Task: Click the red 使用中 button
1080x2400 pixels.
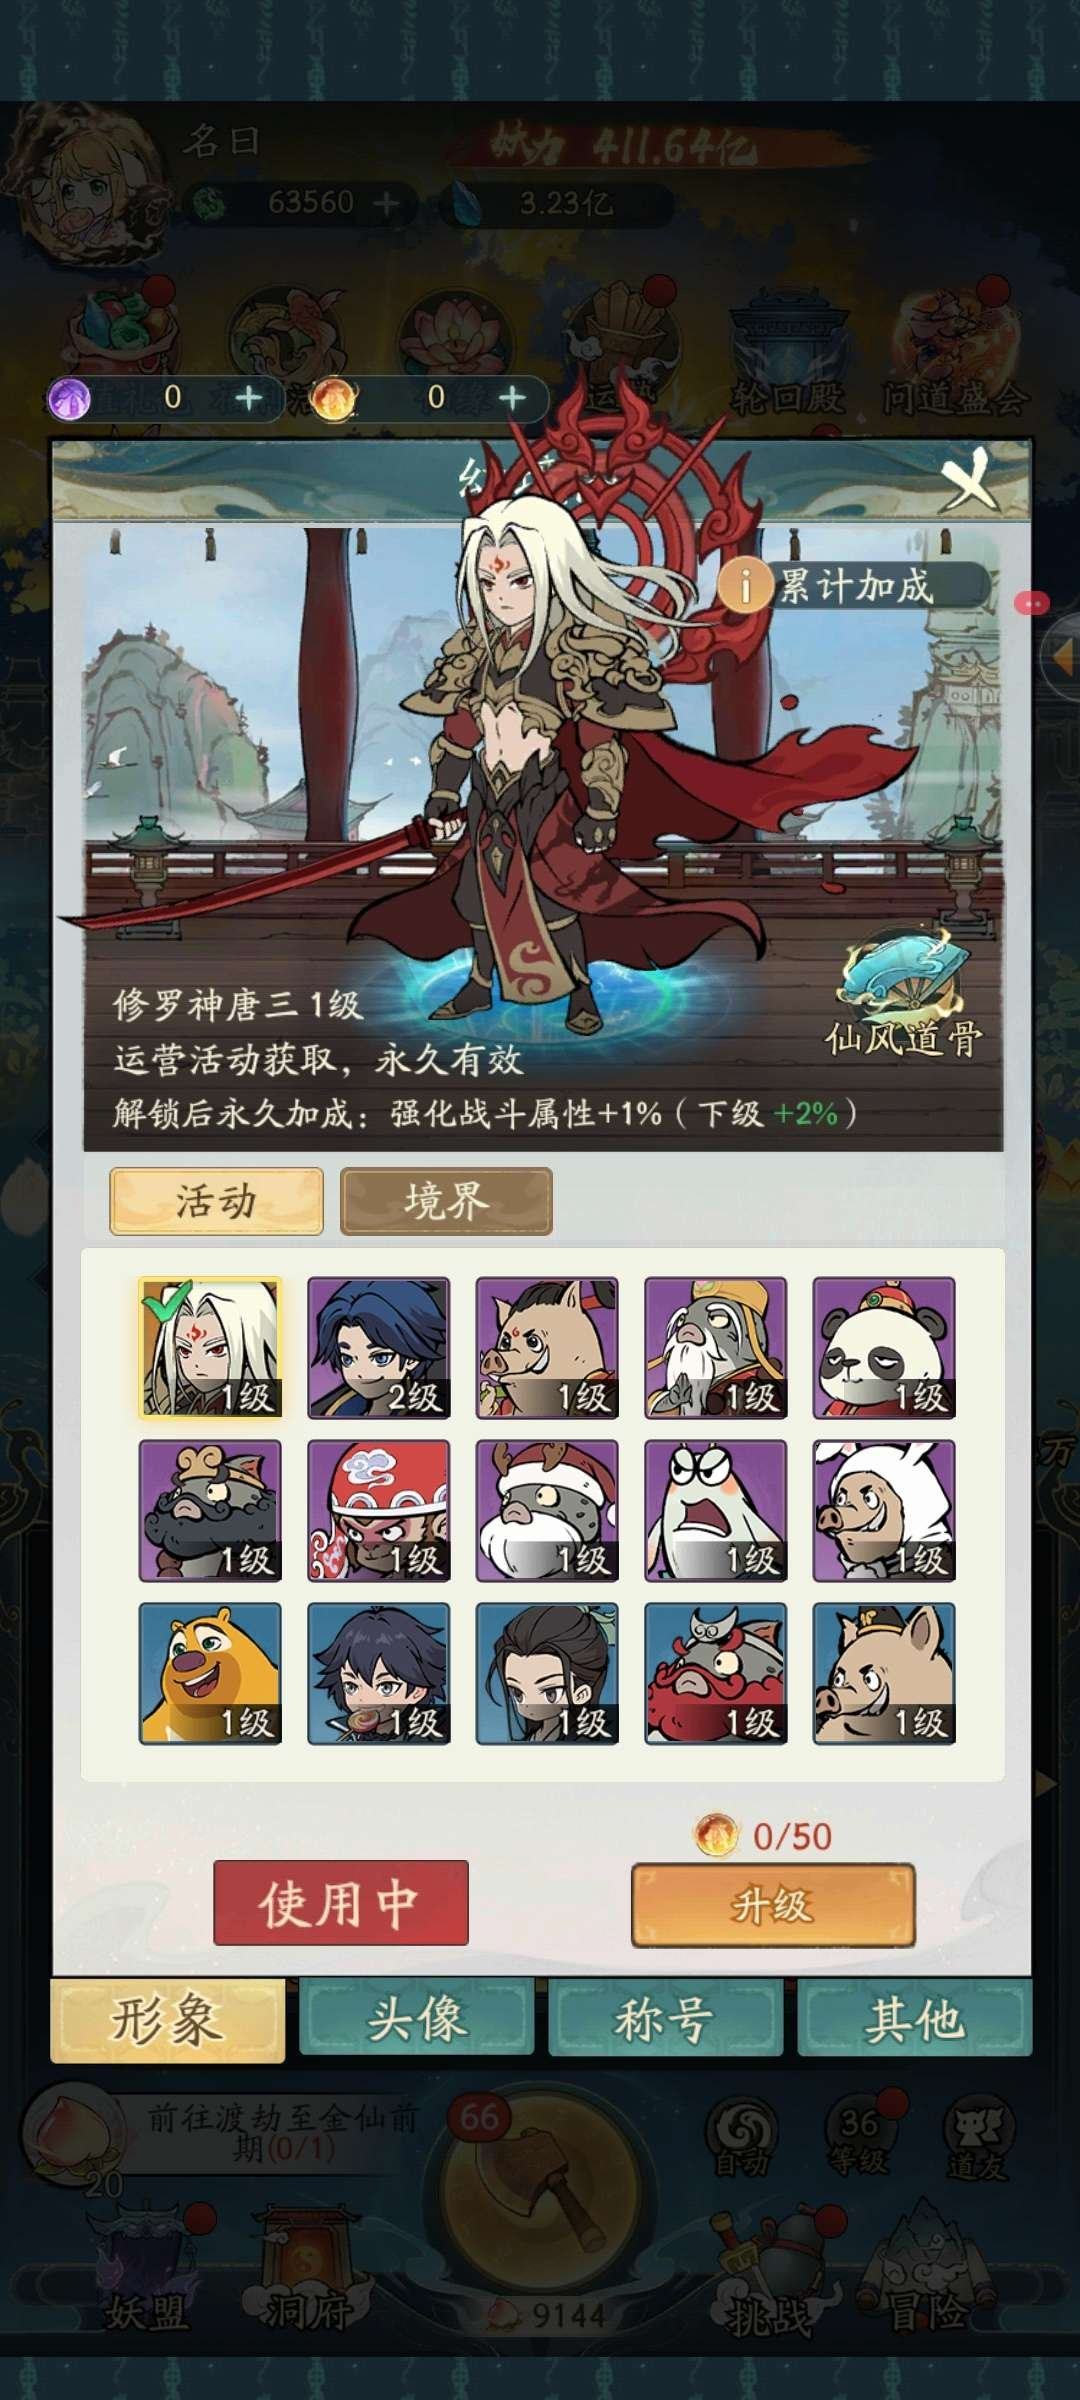Action: [x=341, y=1903]
